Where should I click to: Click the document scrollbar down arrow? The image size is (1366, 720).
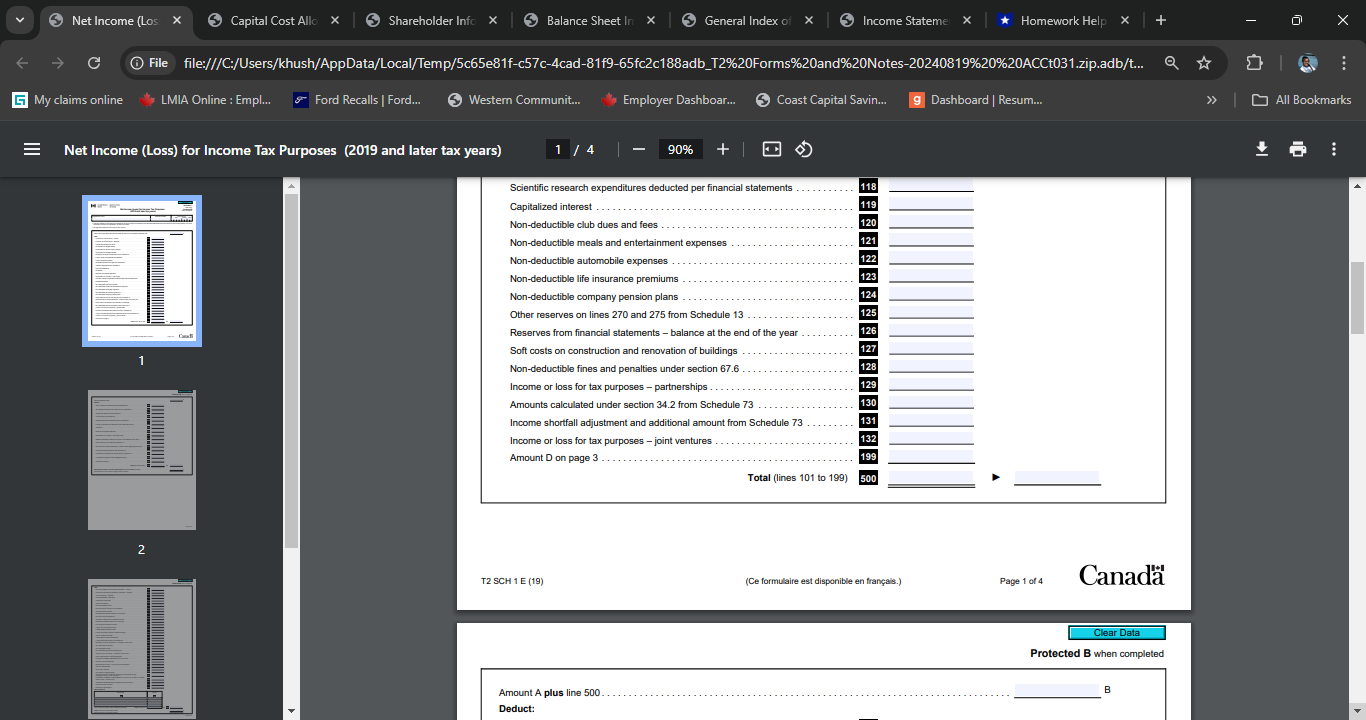[1357, 710]
